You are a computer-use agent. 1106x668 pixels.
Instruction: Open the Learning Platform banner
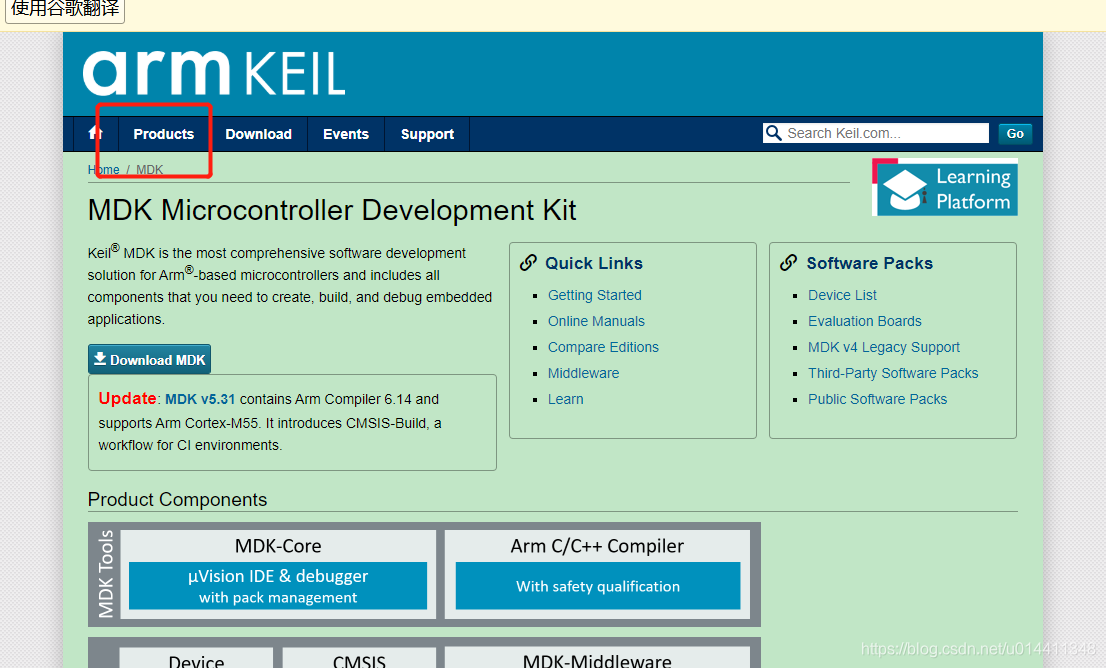tap(944, 188)
